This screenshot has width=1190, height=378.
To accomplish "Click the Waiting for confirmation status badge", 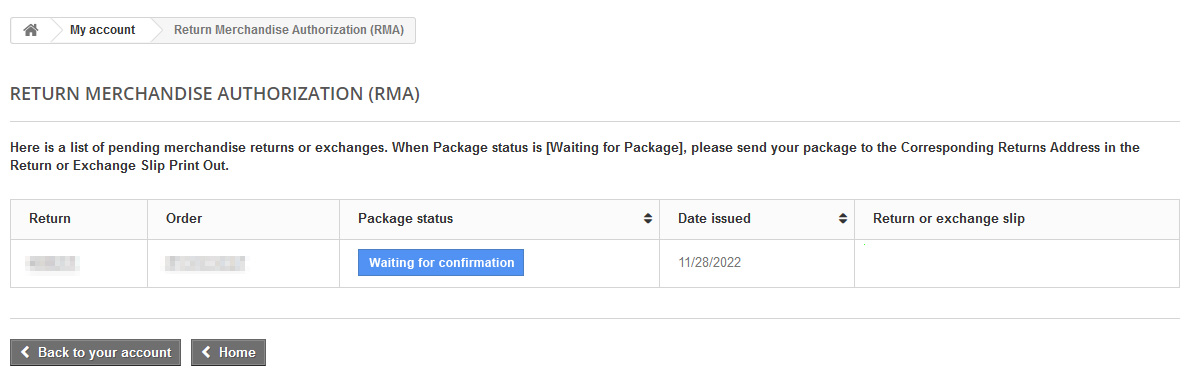I will click(441, 263).
